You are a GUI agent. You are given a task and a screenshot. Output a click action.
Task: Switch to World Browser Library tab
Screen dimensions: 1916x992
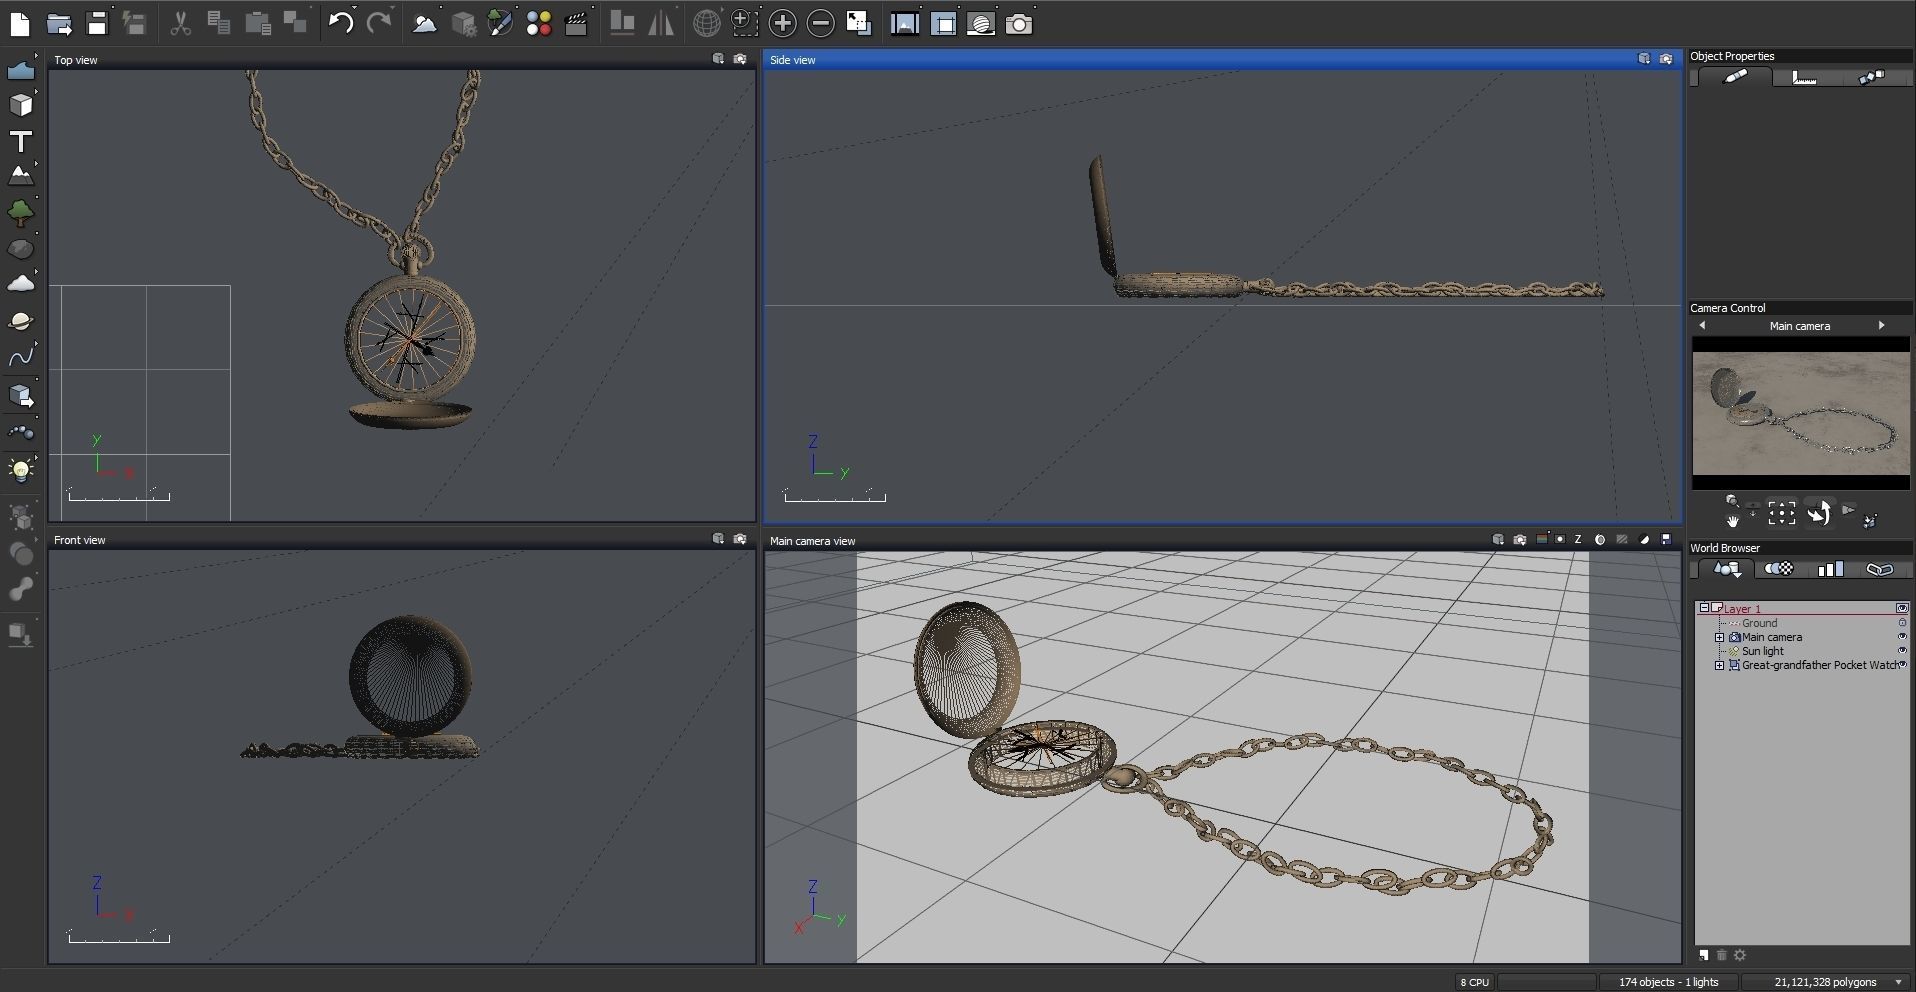[x=1830, y=569]
